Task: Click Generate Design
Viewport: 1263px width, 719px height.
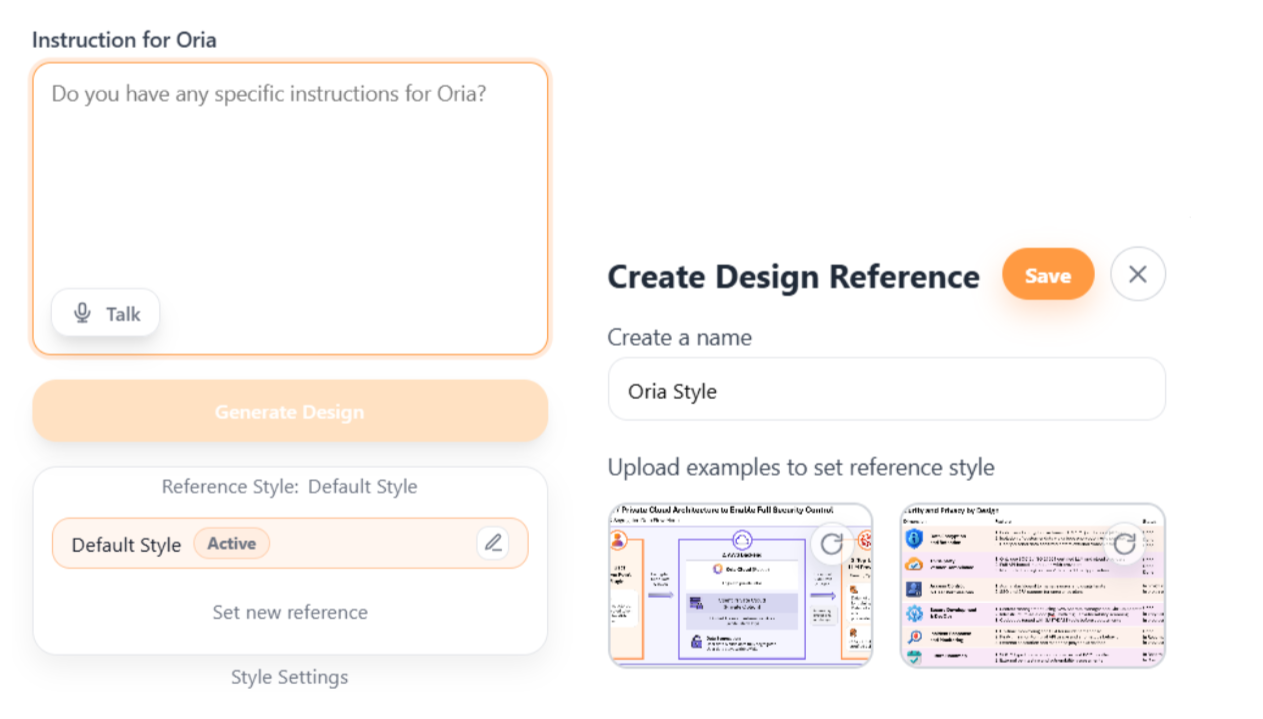Action: point(289,411)
